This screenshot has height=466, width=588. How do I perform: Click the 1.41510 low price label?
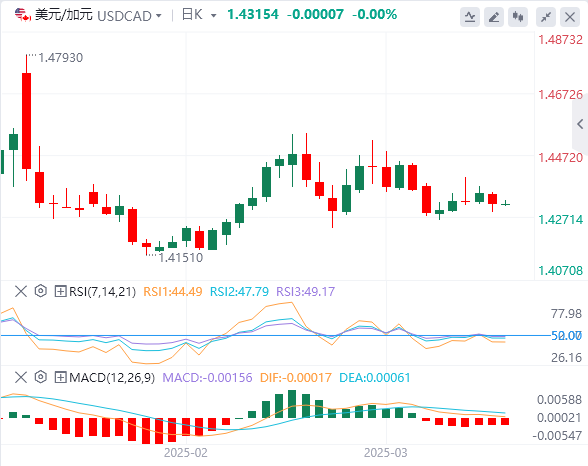tap(181, 258)
